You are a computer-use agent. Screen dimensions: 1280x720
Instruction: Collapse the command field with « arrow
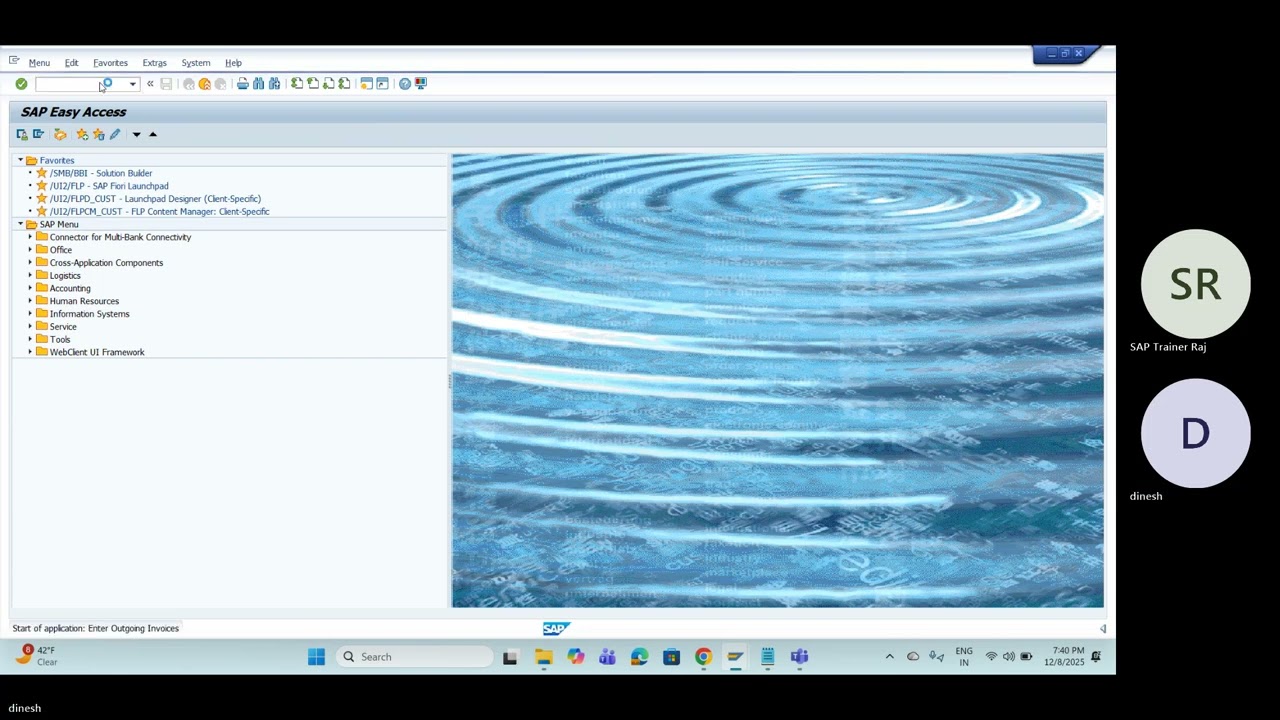tap(150, 84)
